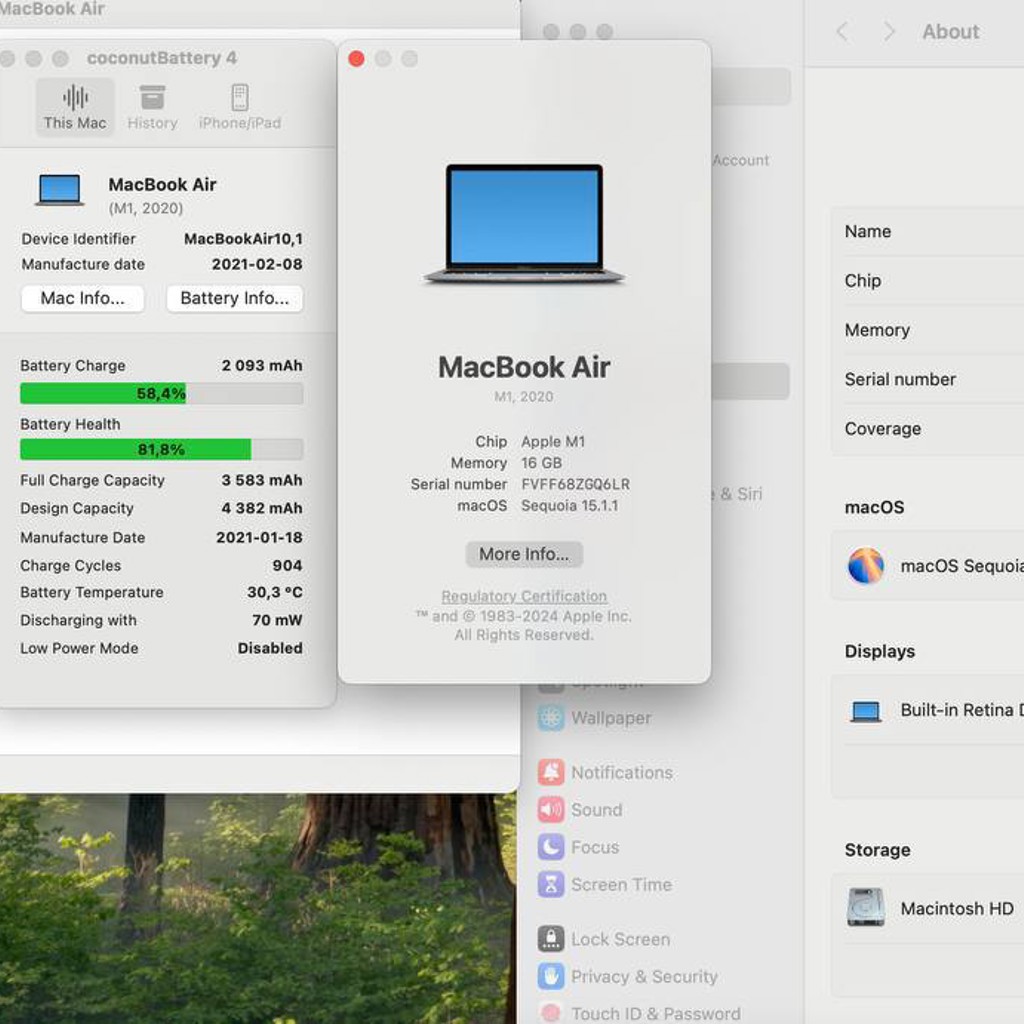
Task: Click the macOS Sequoia icon in About pane
Action: 866,566
